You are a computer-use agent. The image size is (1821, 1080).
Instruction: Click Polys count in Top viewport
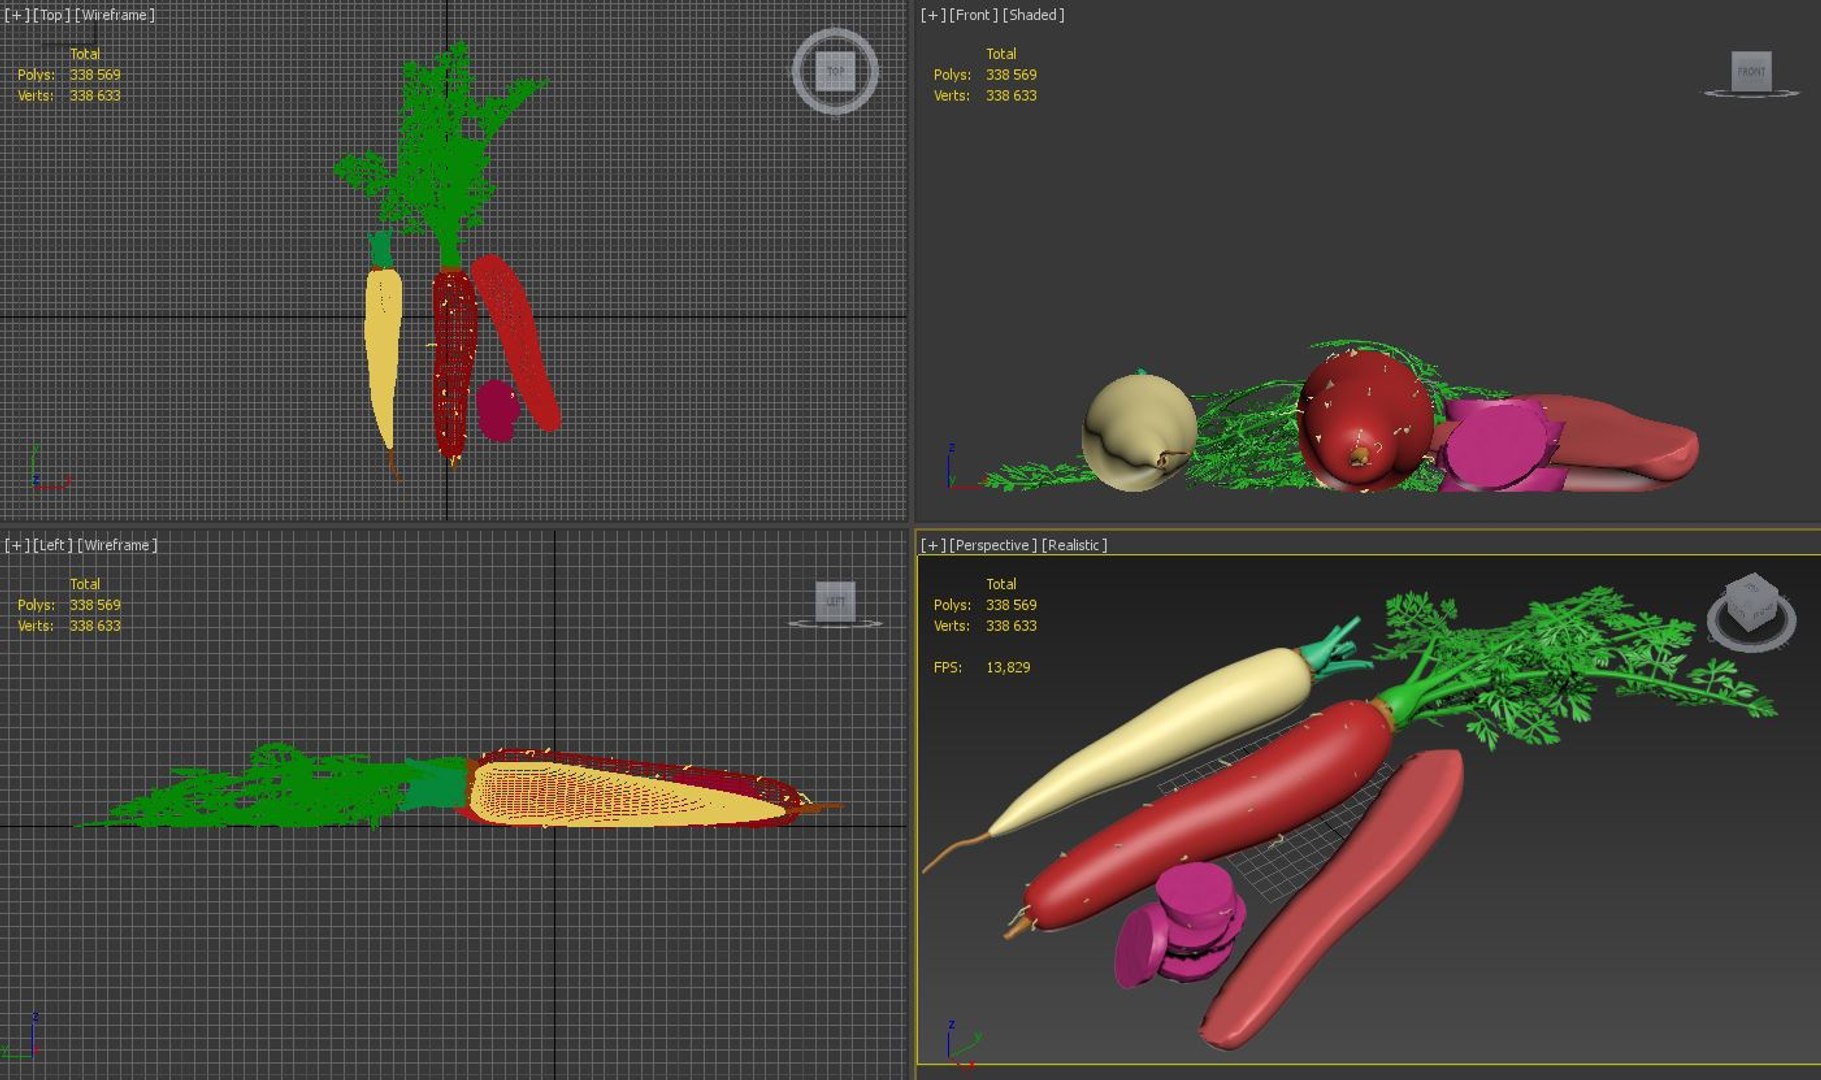(95, 75)
